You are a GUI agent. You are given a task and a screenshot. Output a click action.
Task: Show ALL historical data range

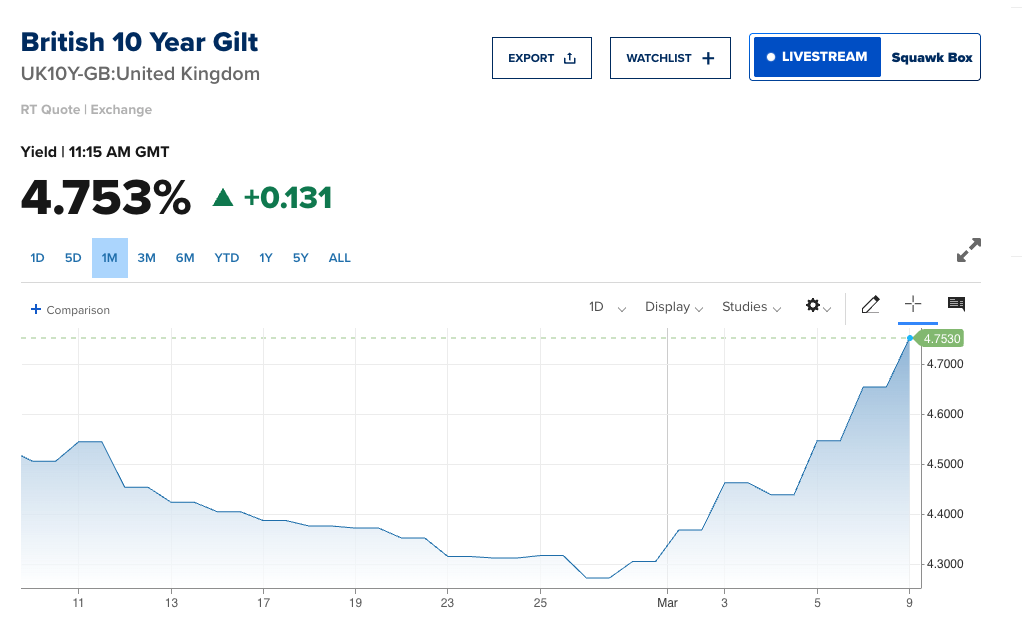point(340,258)
